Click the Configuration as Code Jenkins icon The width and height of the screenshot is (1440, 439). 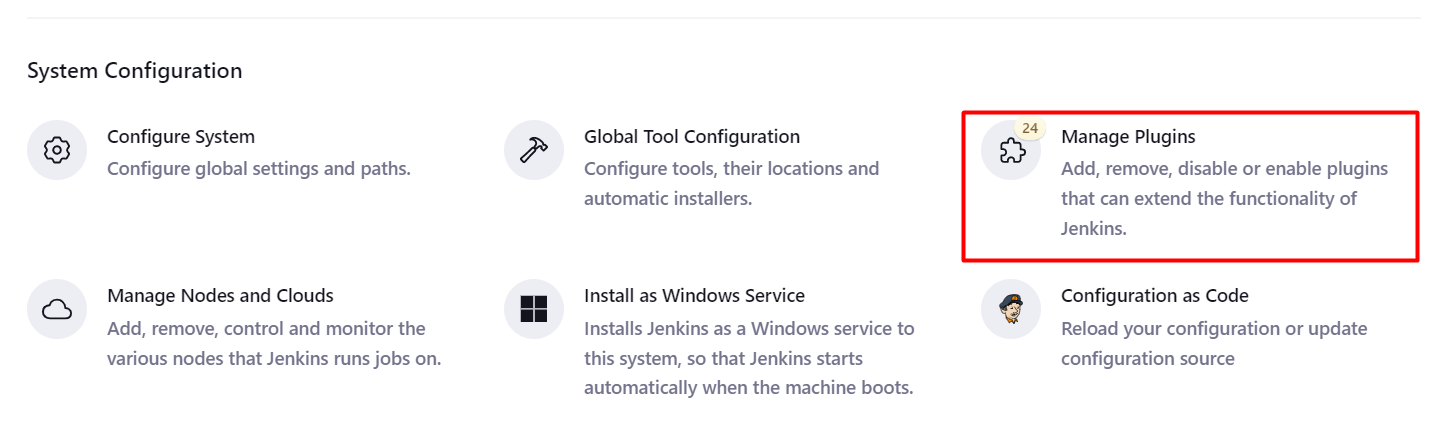1011,310
